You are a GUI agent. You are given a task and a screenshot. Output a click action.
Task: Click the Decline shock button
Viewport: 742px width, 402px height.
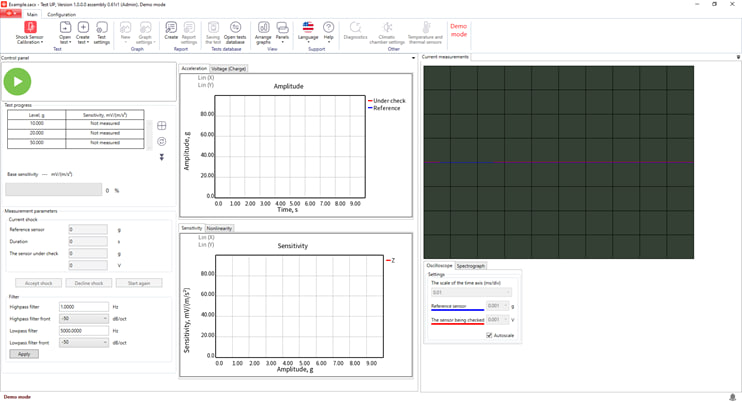click(88, 283)
